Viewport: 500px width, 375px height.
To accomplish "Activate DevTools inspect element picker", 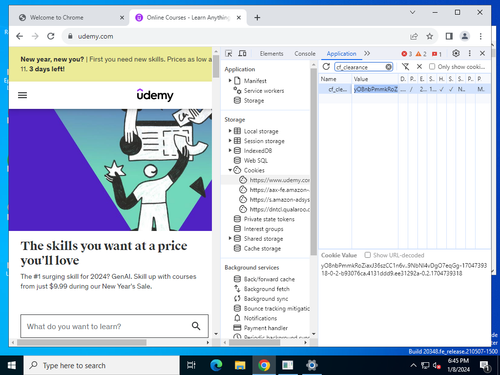I will pyautogui.click(x=229, y=53).
